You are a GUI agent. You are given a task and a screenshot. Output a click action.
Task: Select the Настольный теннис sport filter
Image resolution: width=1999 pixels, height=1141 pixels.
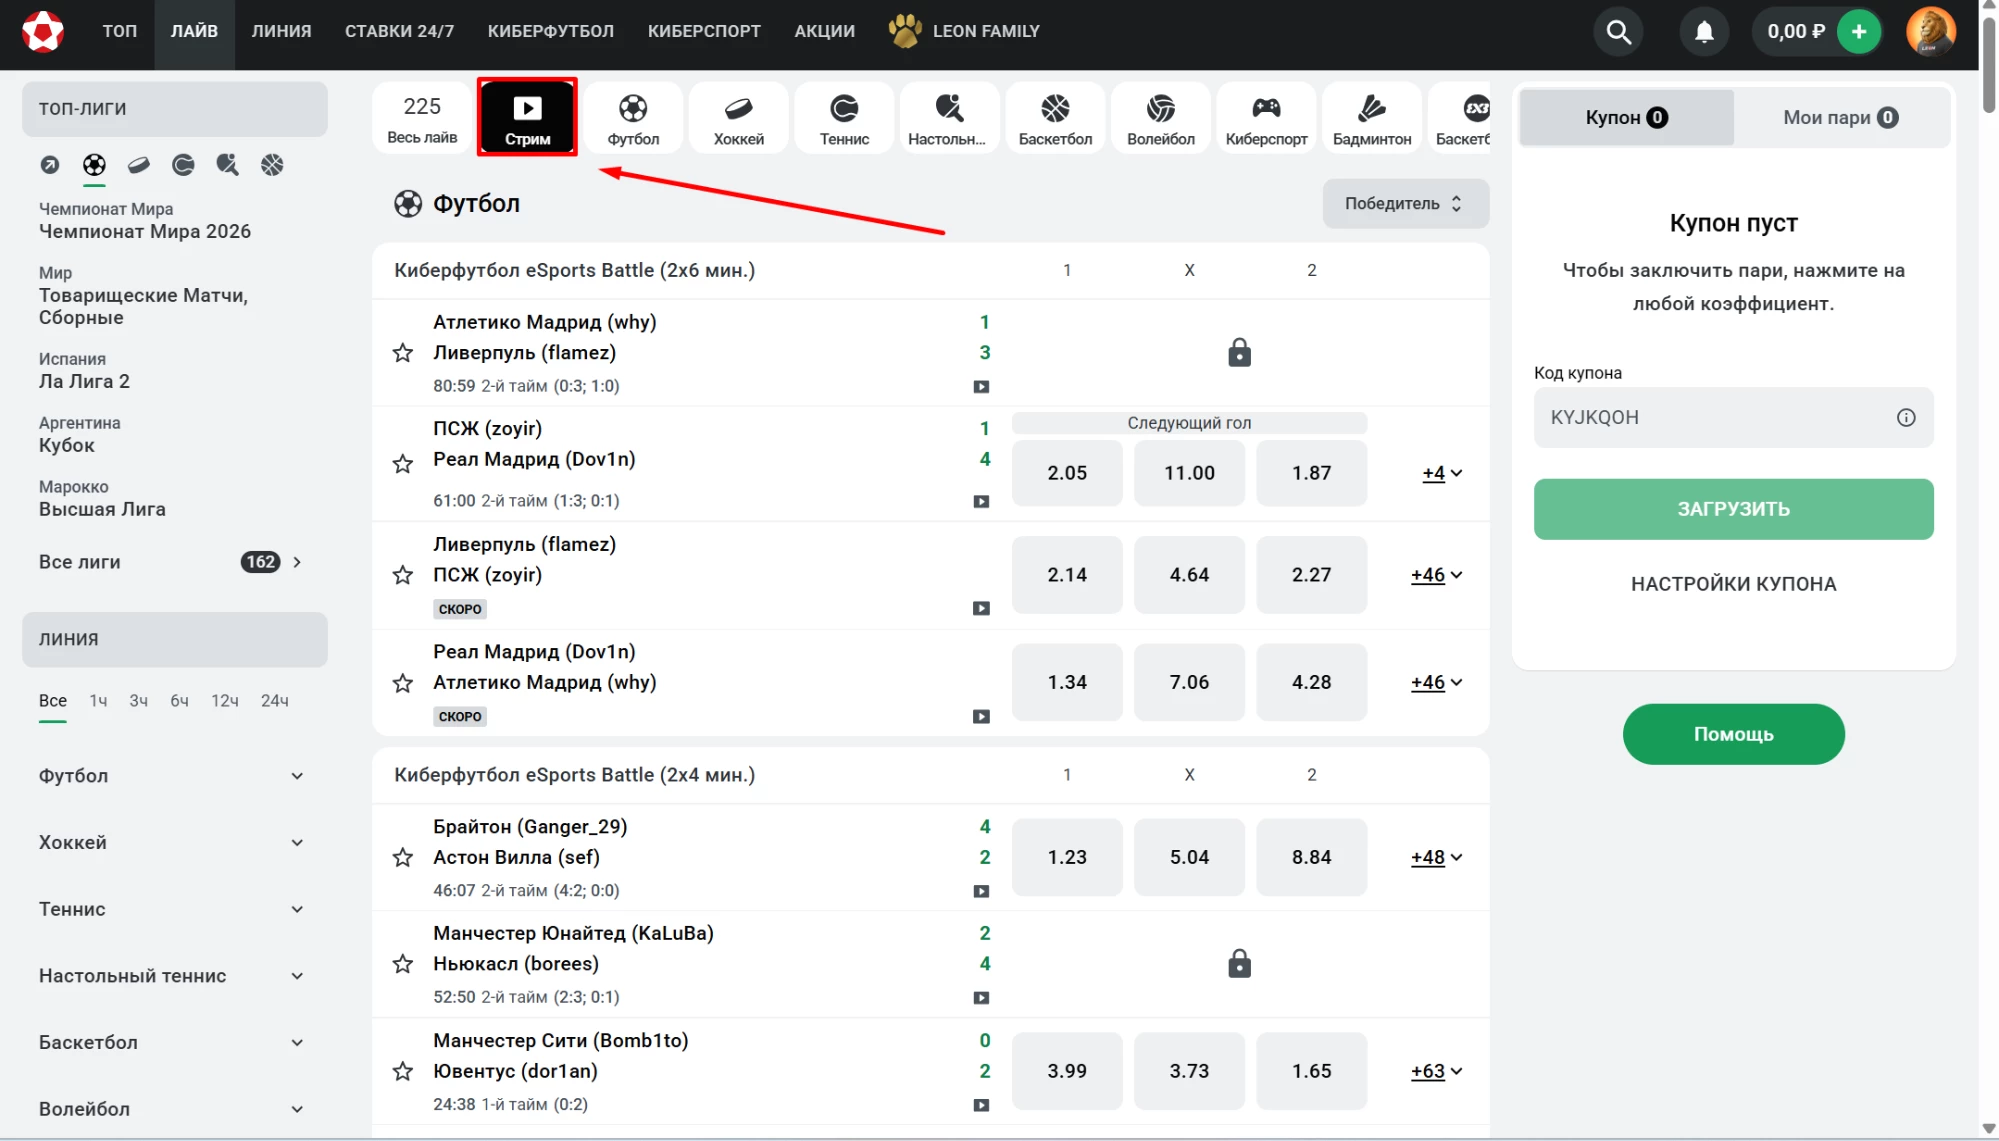point(947,118)
